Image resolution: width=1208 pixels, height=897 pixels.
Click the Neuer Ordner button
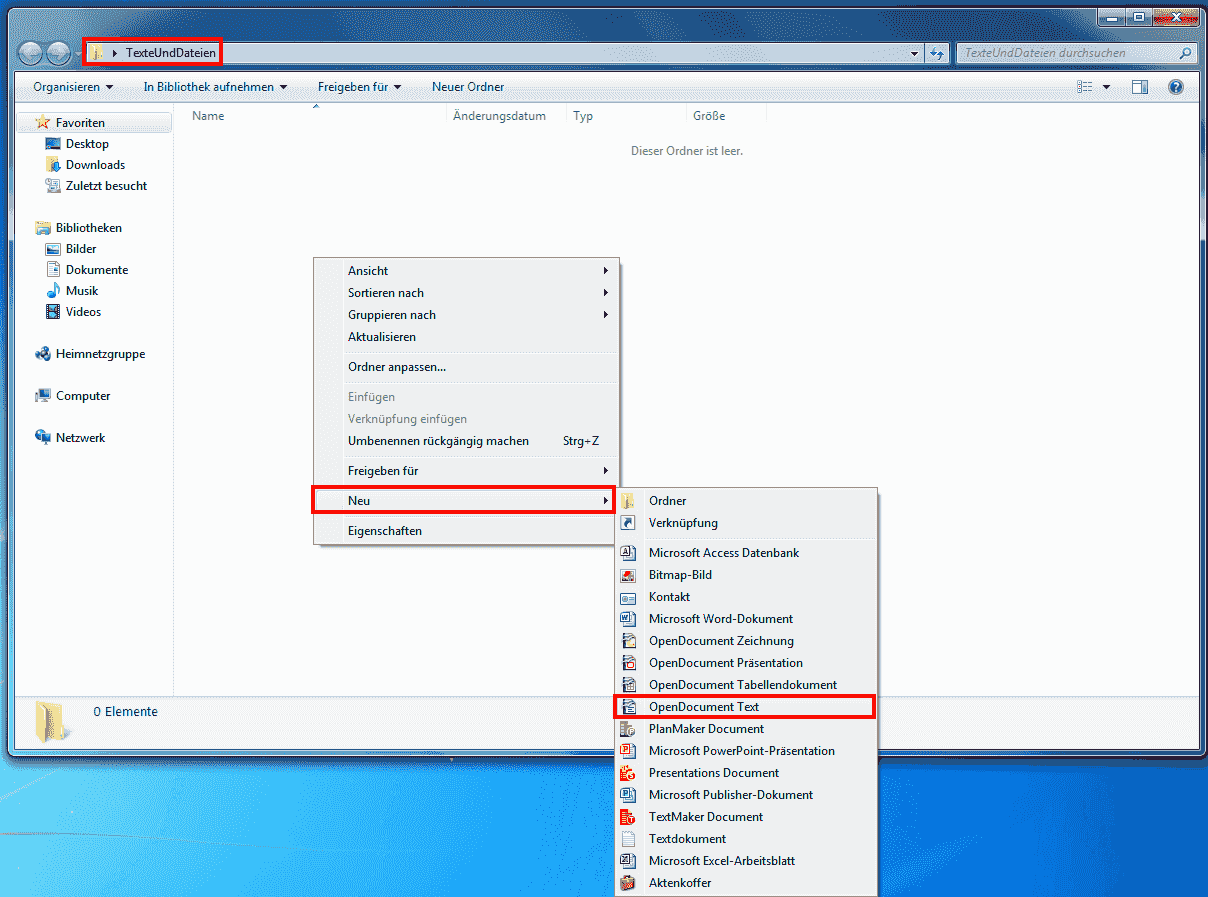click(x=468, y=87)
